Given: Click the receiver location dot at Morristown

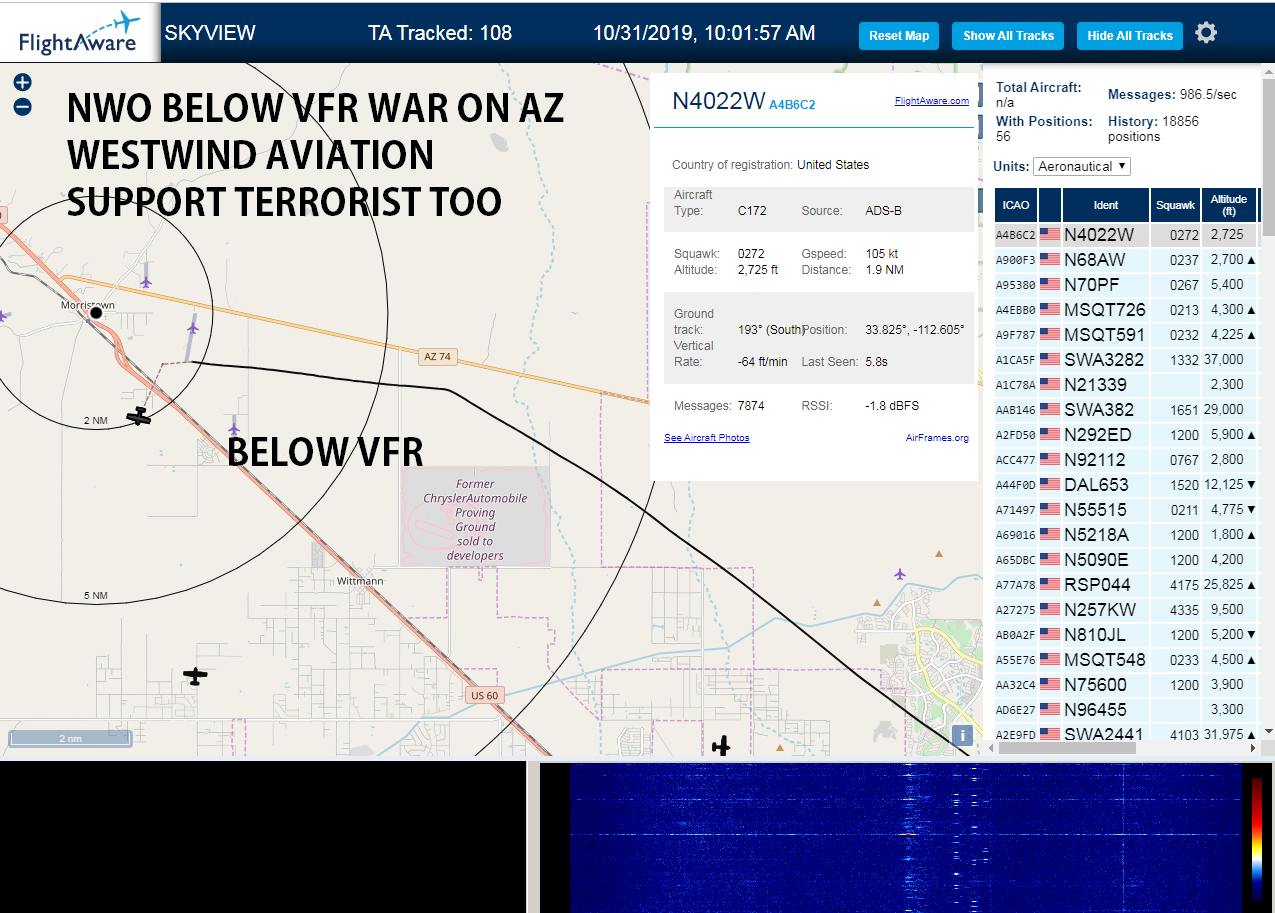Looking at the screenshot, I should (x=96, y=313).
